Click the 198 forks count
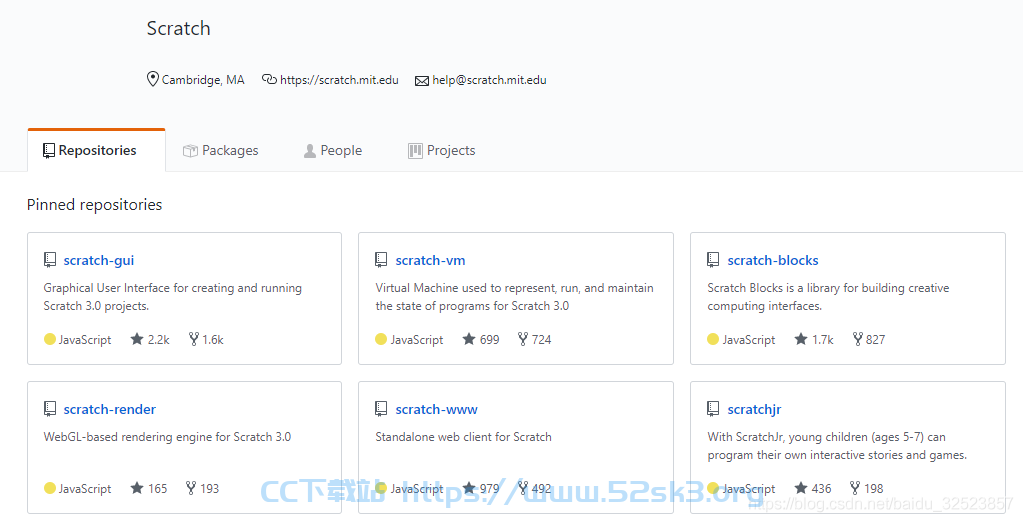1023x522 pixels. (x=874, y=488)
